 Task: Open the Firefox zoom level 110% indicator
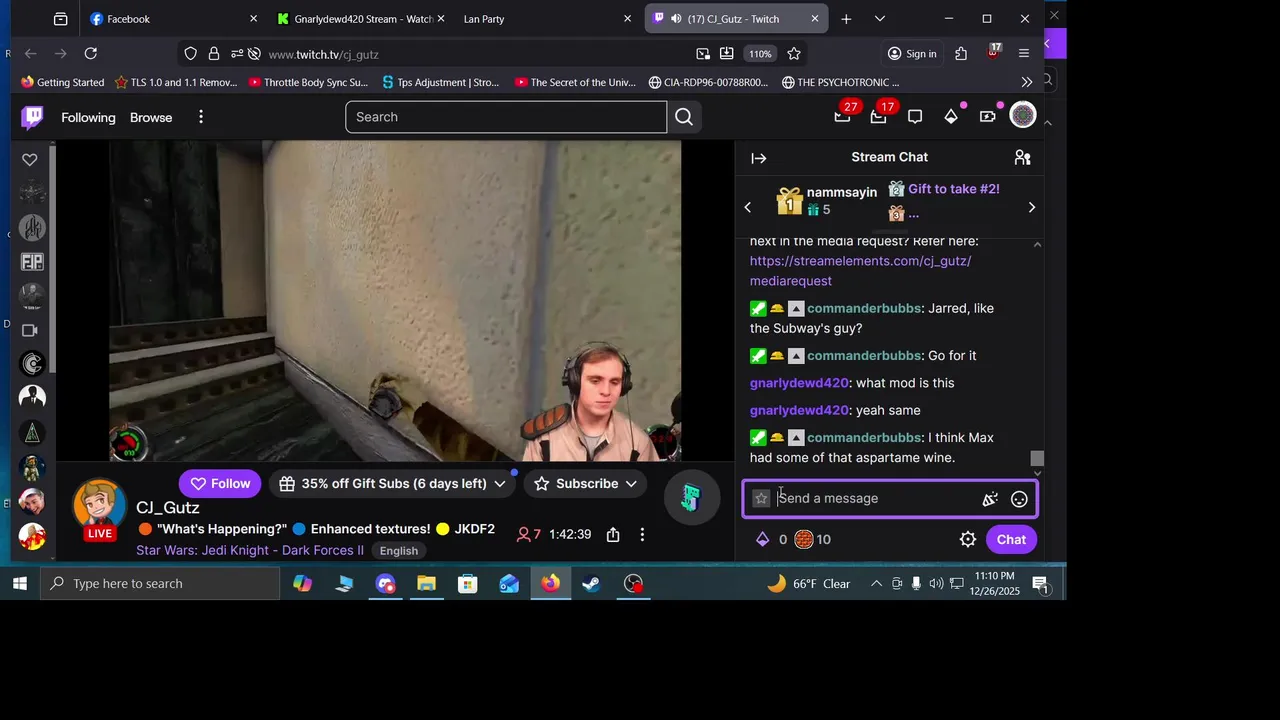coord(761,54)
